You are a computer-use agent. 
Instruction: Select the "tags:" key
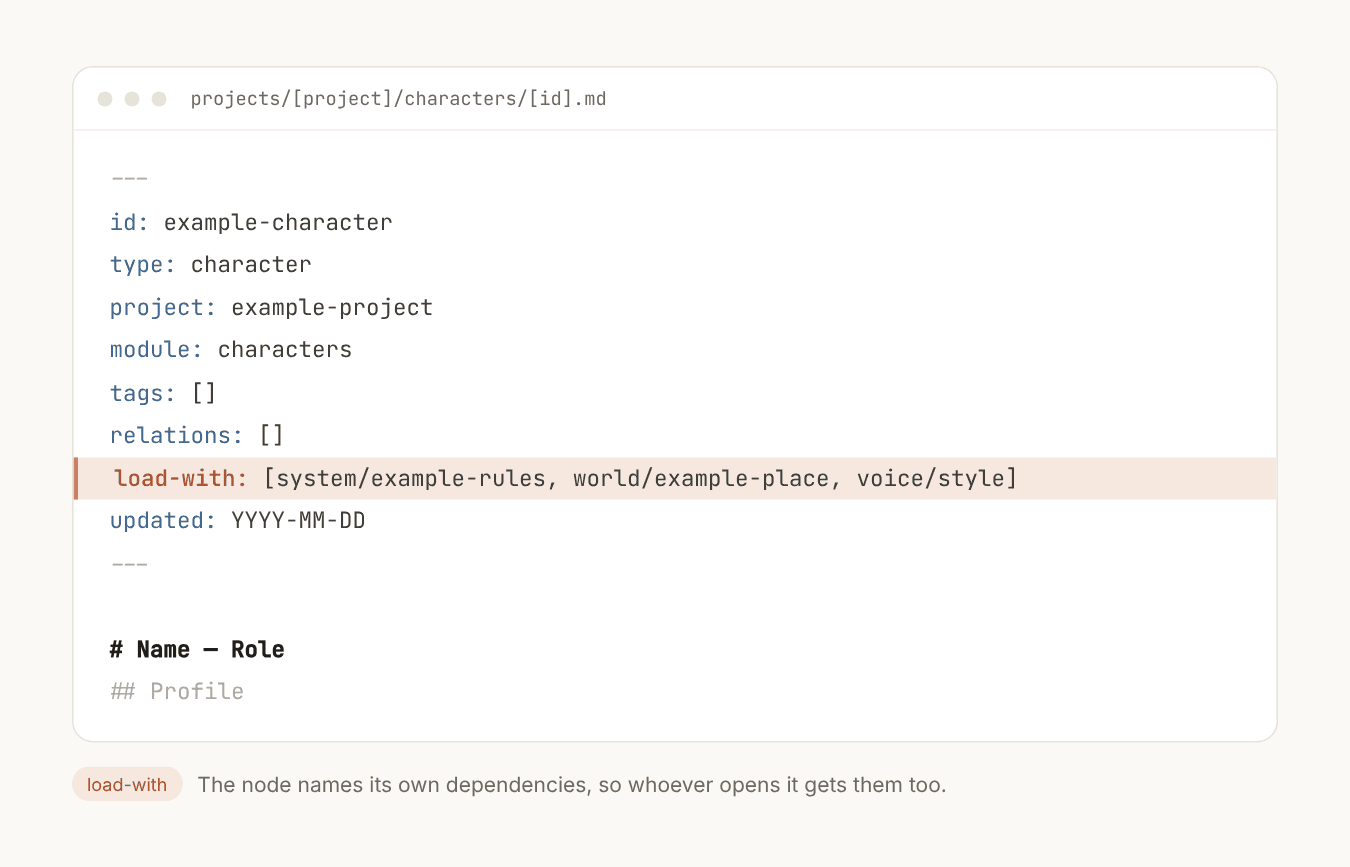143,393
